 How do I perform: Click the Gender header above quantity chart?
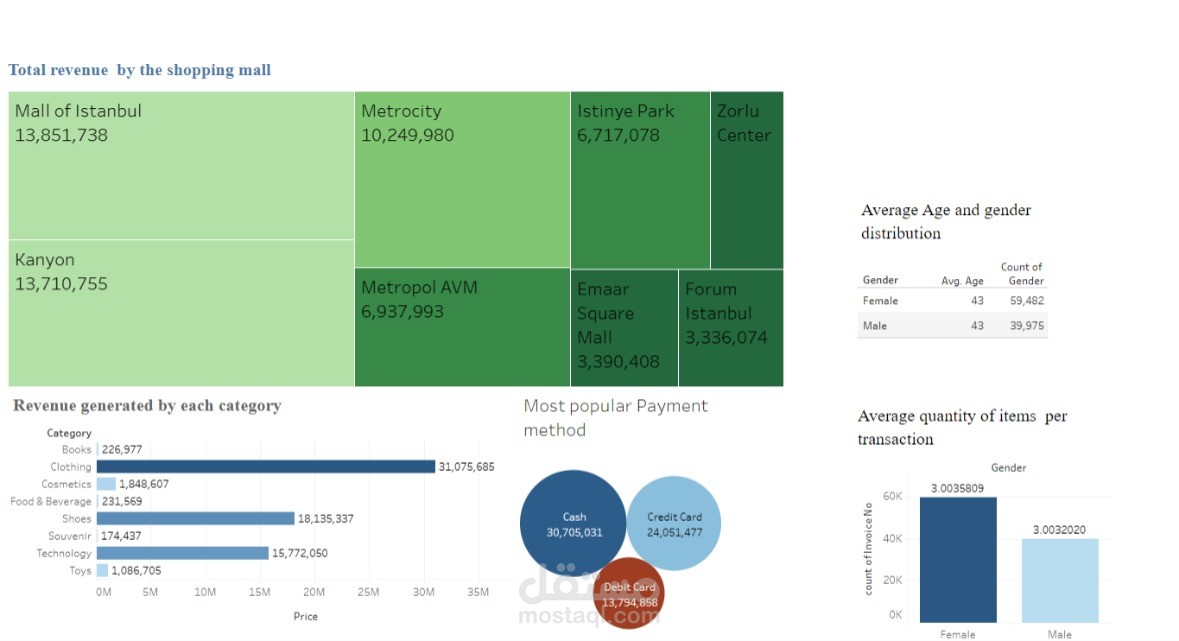point(1008,467)
